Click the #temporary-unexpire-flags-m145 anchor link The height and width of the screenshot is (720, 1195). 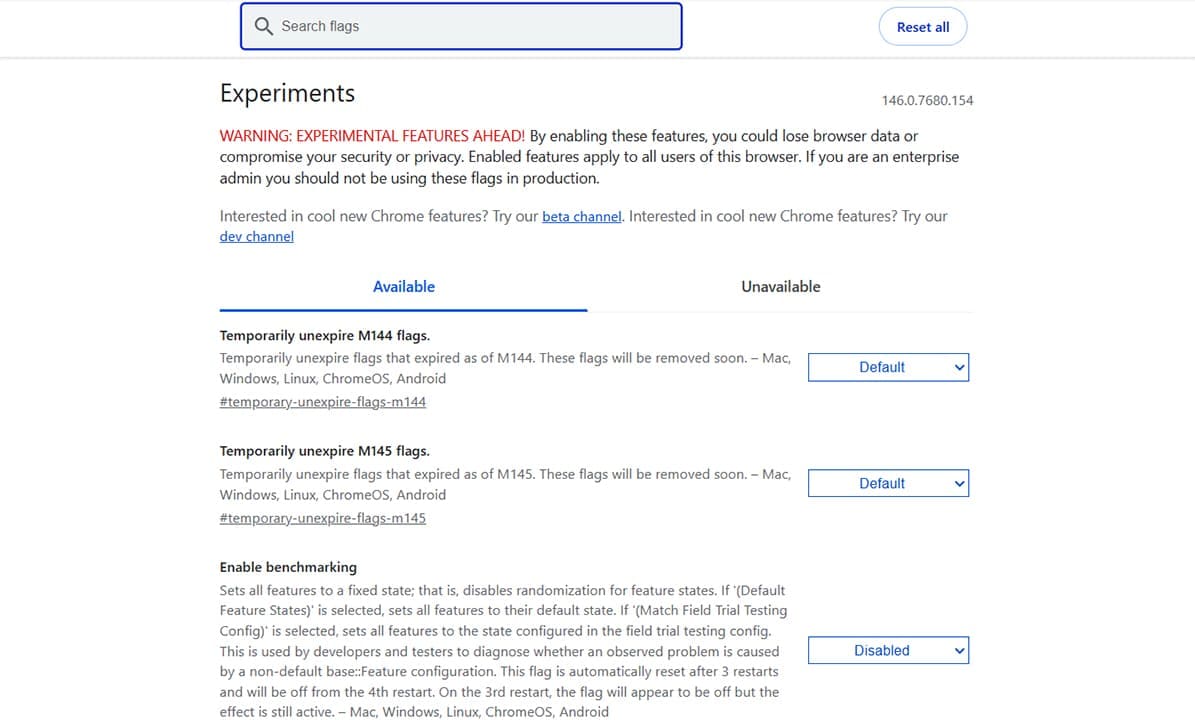tap(322, 518)
